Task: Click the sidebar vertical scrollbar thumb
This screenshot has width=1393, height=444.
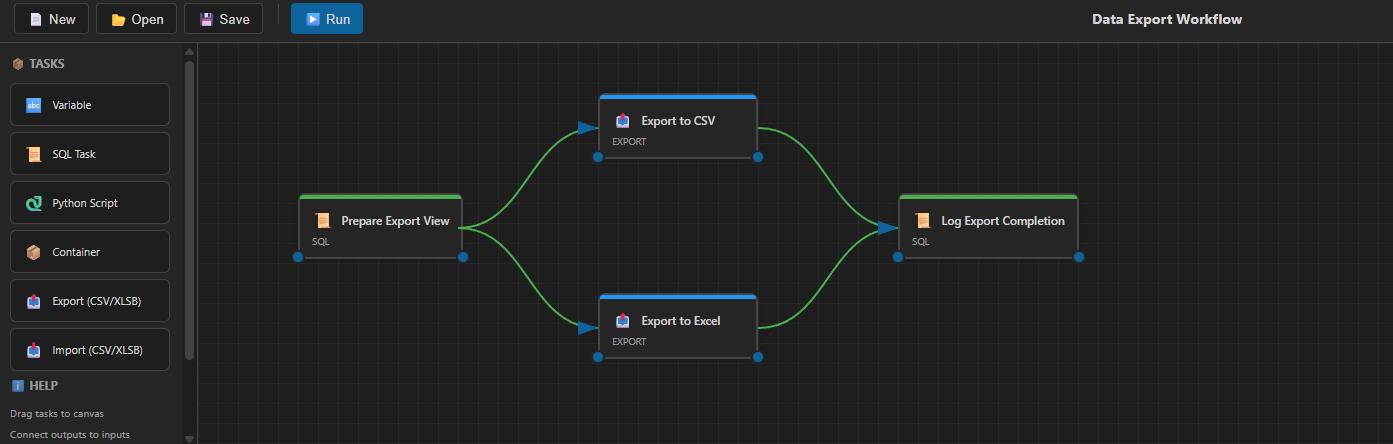Action: coord(189,210)
